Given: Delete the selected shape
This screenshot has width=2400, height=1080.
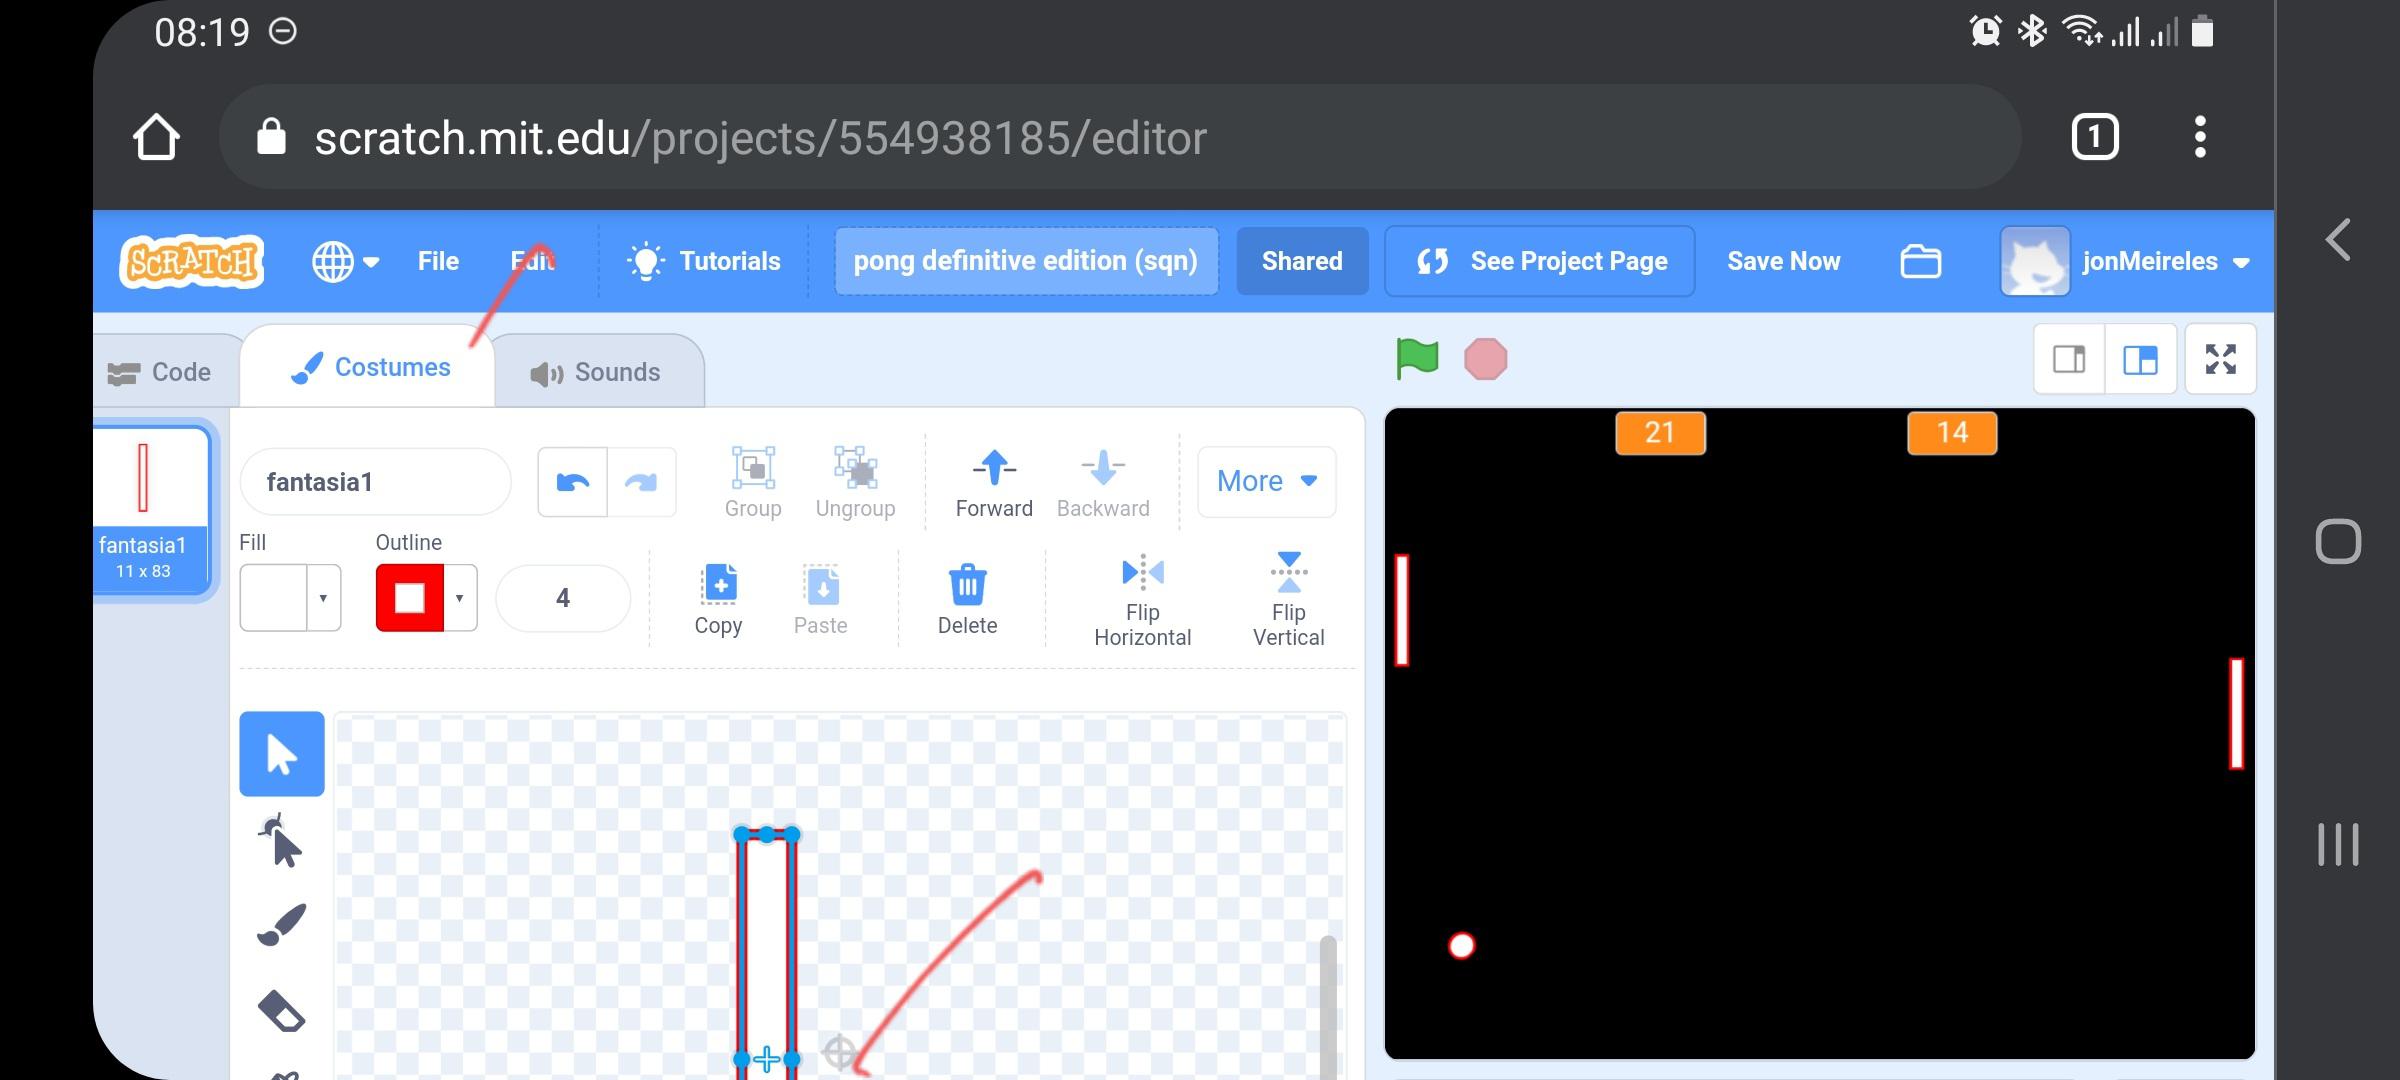Looking at the screenshot, I should coord(967,599).
